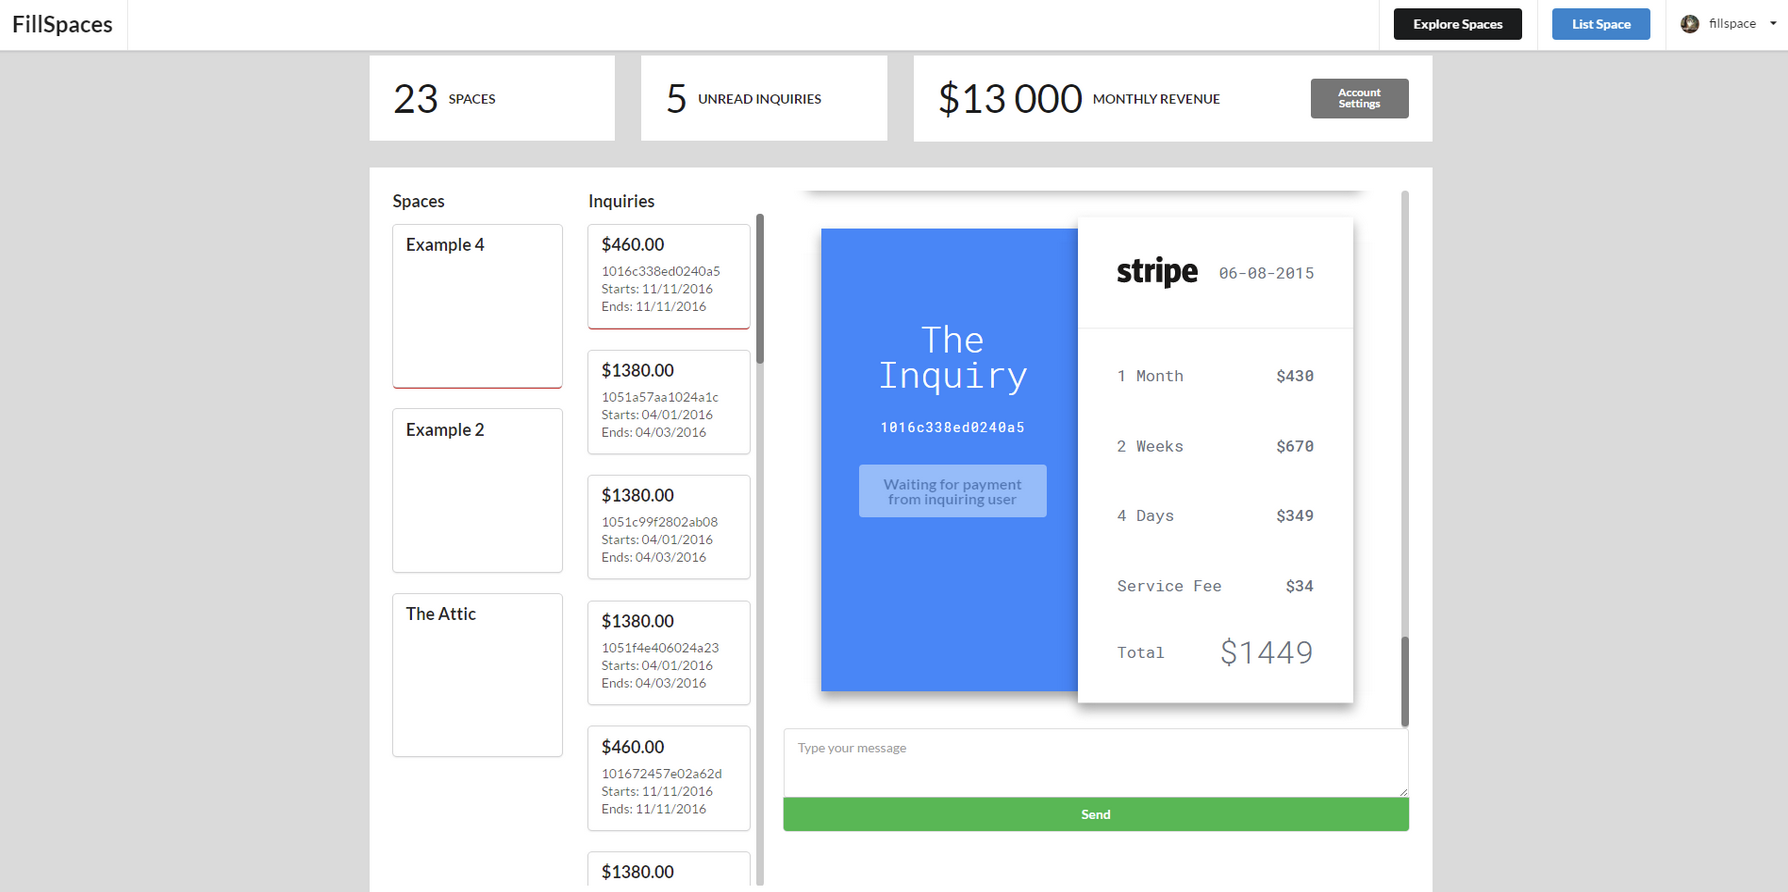The height and width of the screenshot is (892, 1788).
Task: Click the Explore Spaces button
Action: [1457, 24]
